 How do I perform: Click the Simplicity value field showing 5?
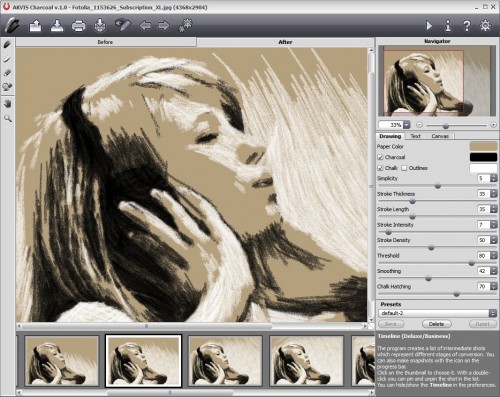coord(484,178)
